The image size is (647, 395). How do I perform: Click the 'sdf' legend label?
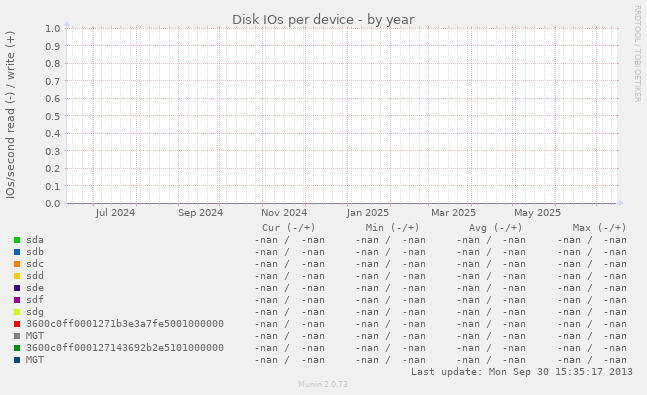pyautogui.click(x=35, y=300)
